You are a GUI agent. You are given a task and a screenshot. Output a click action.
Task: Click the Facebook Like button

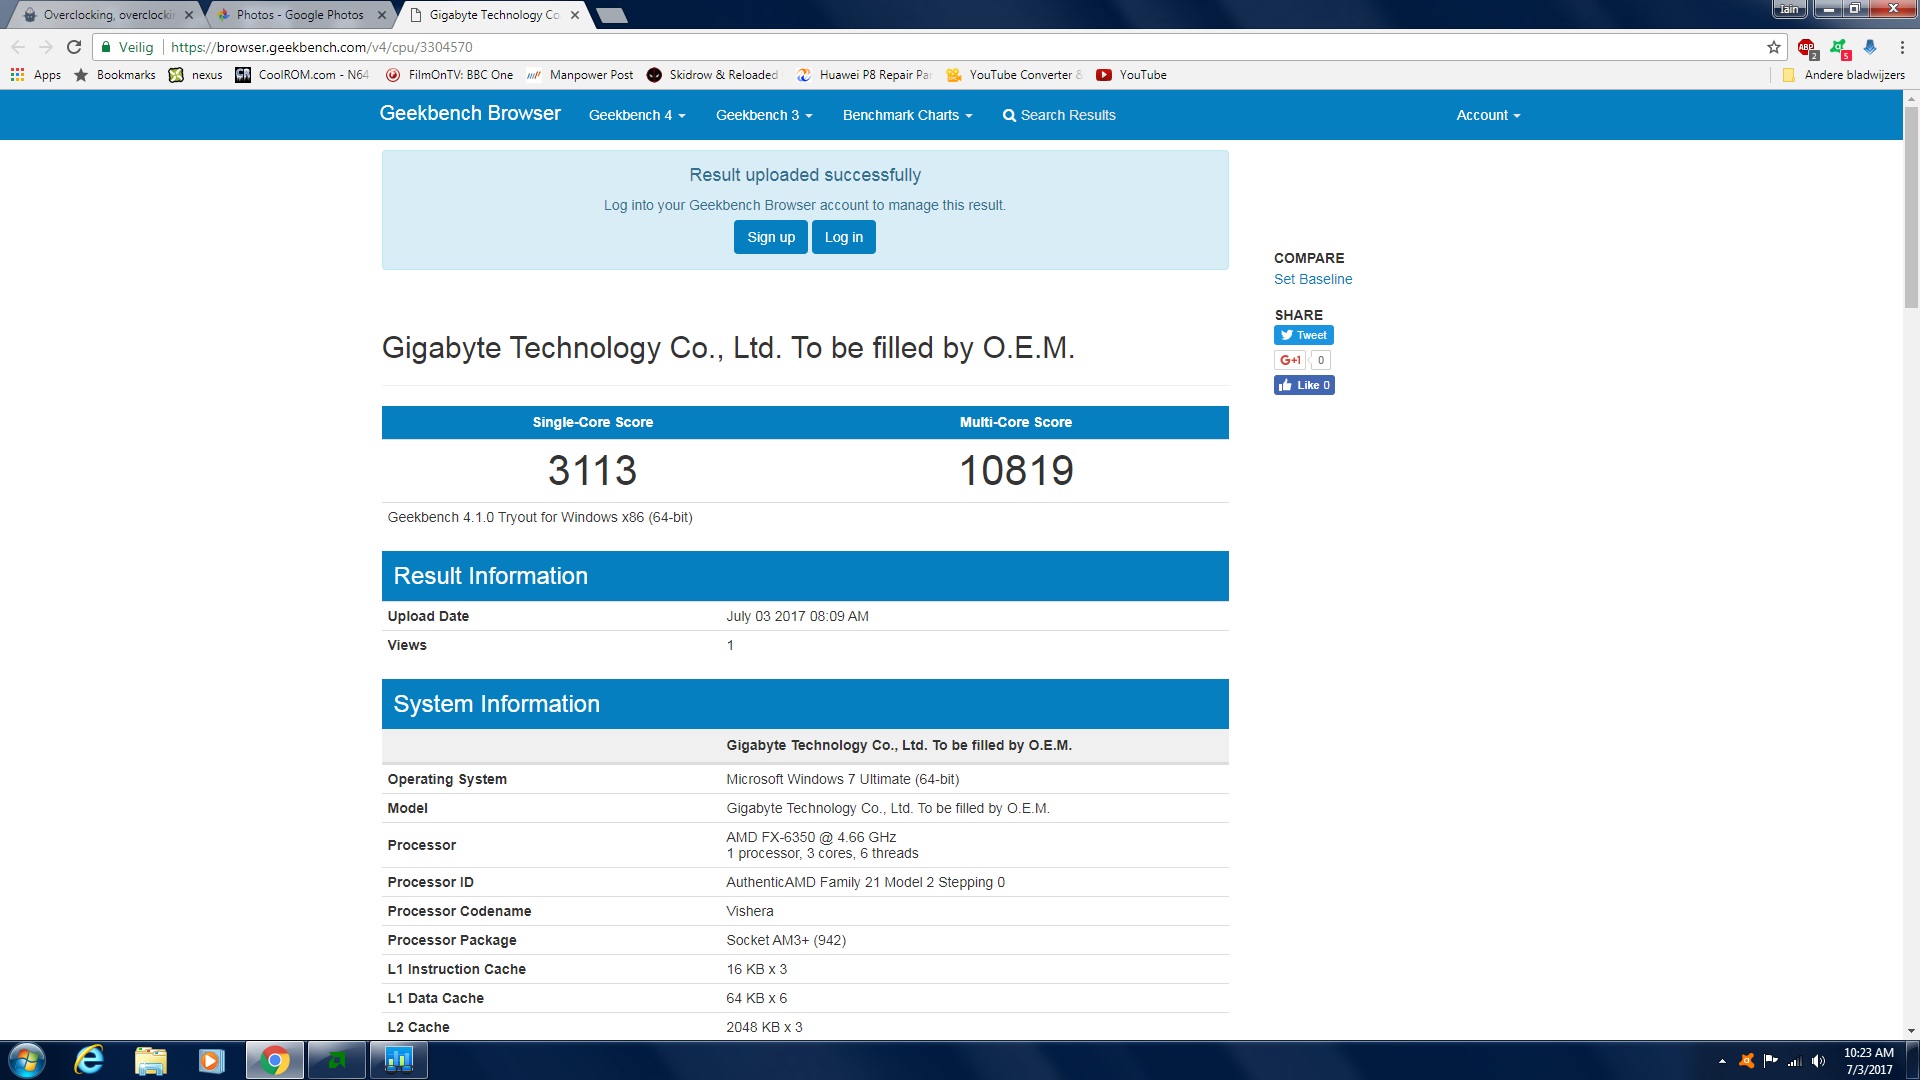coord(1304,385)
